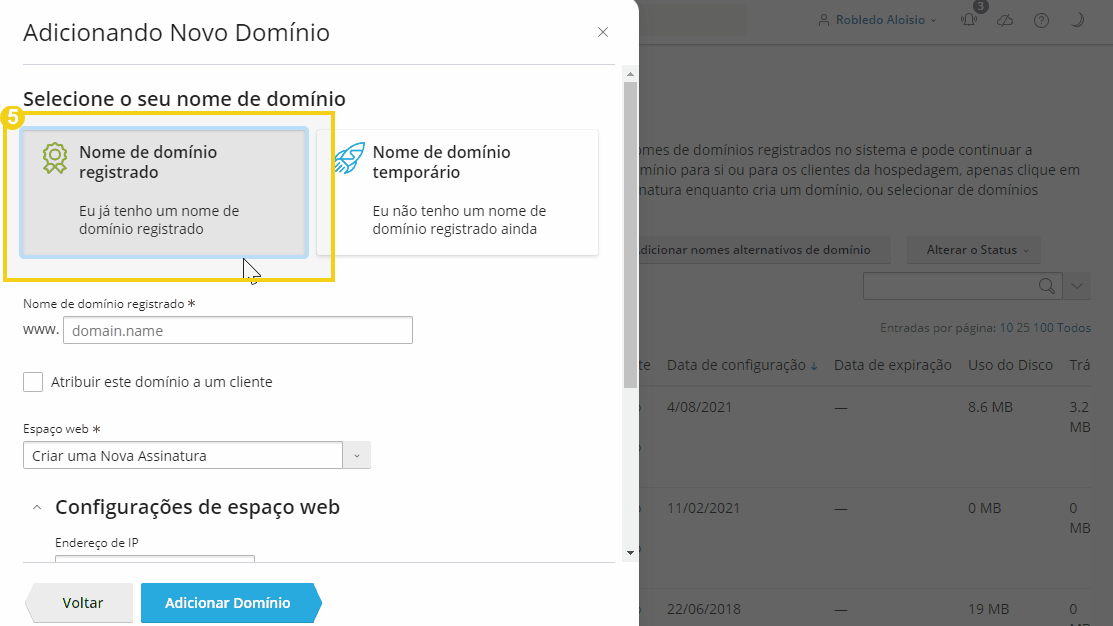Click the cloud sync status icon
The image size is (1113, 626).
coord(1005,20)
